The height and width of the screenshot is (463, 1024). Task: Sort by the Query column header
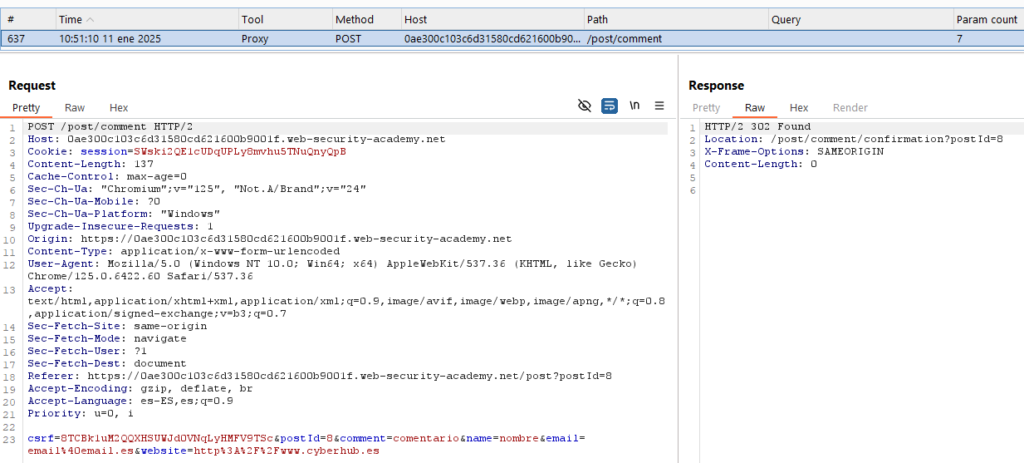coord(860,20)
